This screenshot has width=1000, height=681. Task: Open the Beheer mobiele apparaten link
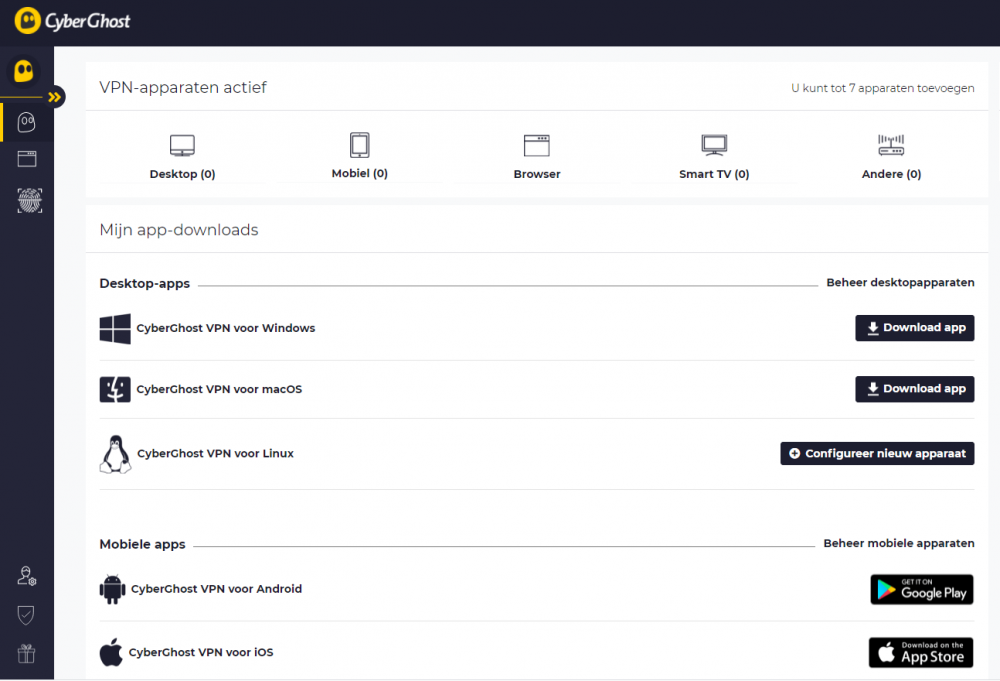pos(898,544)
